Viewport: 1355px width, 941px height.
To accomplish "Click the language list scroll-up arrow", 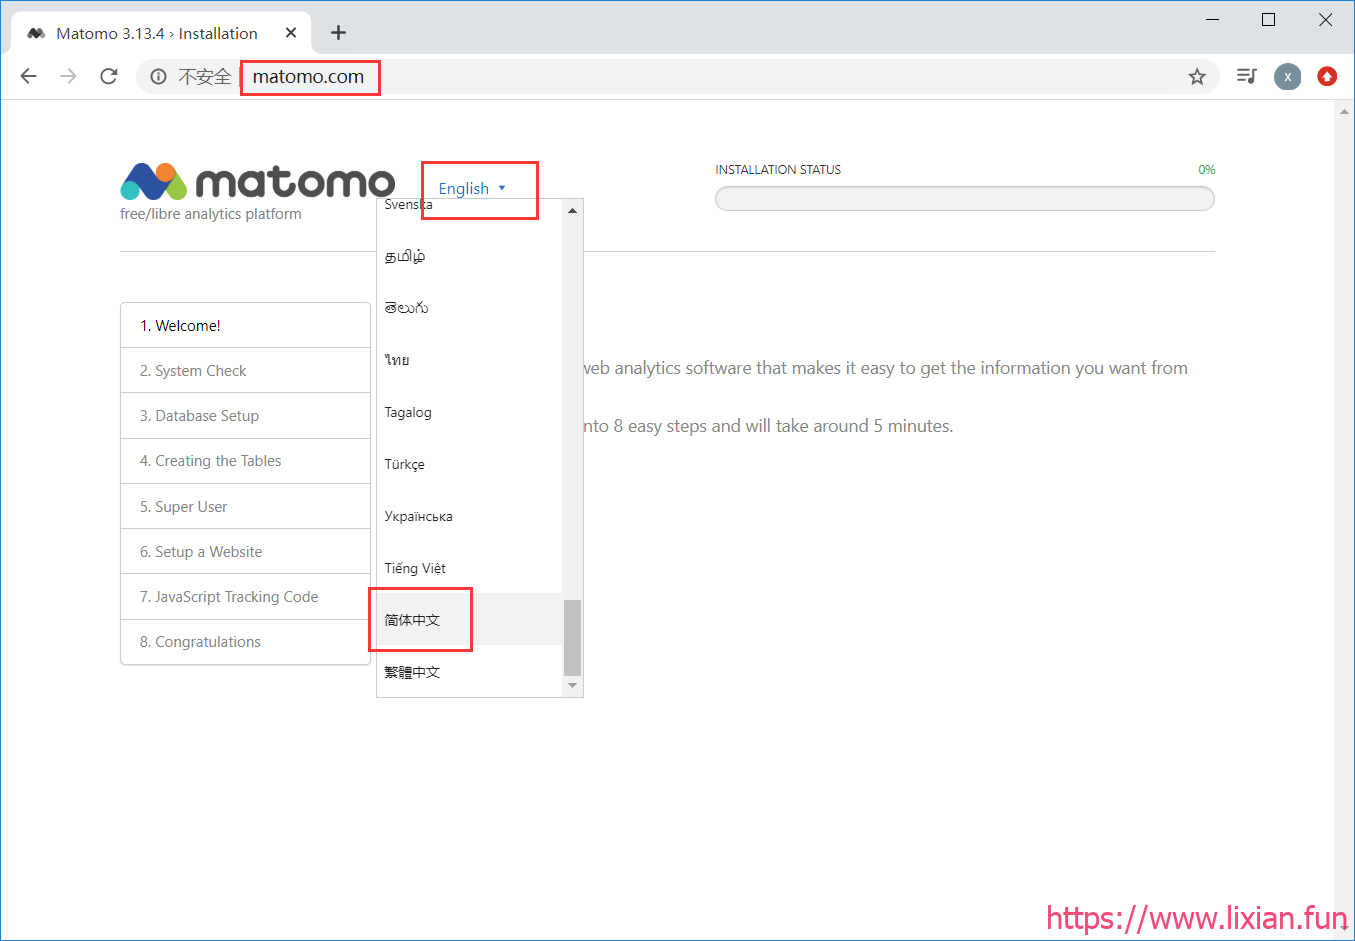I will (572, 210).
